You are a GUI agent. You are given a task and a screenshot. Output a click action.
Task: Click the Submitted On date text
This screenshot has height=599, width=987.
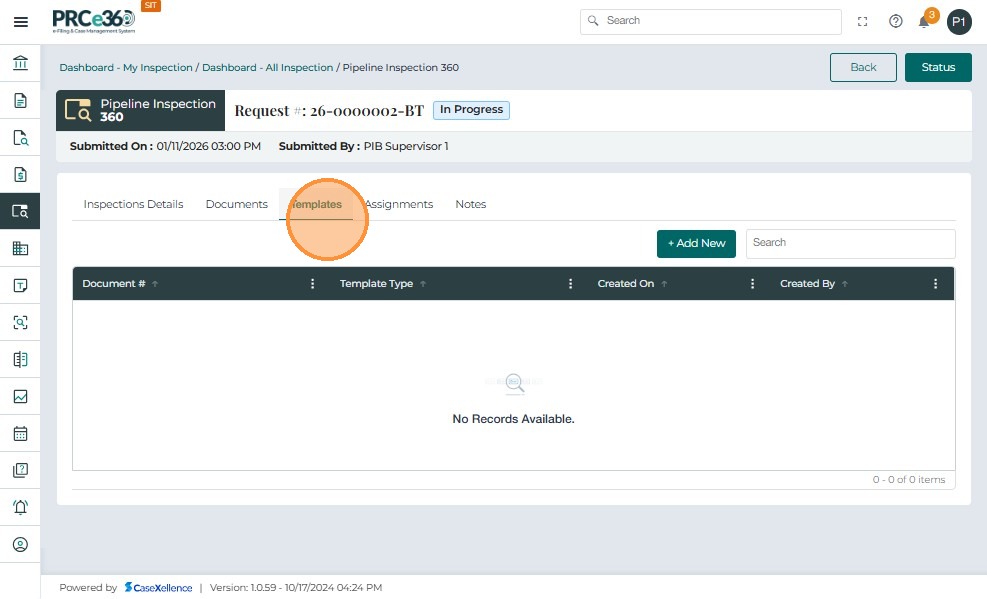coord(165,146)
